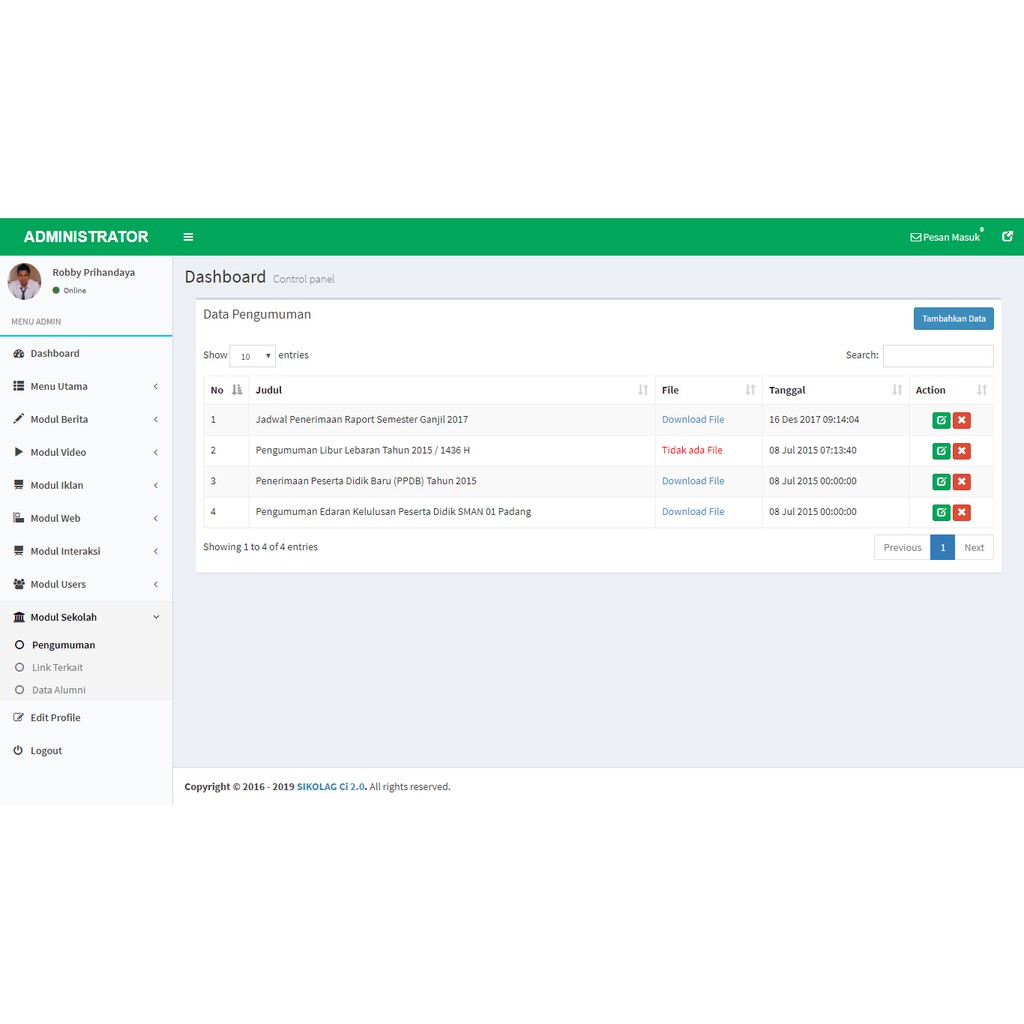
Task: Download file for Jadwal Penerimaan Raport
Action: click(693, 419)
